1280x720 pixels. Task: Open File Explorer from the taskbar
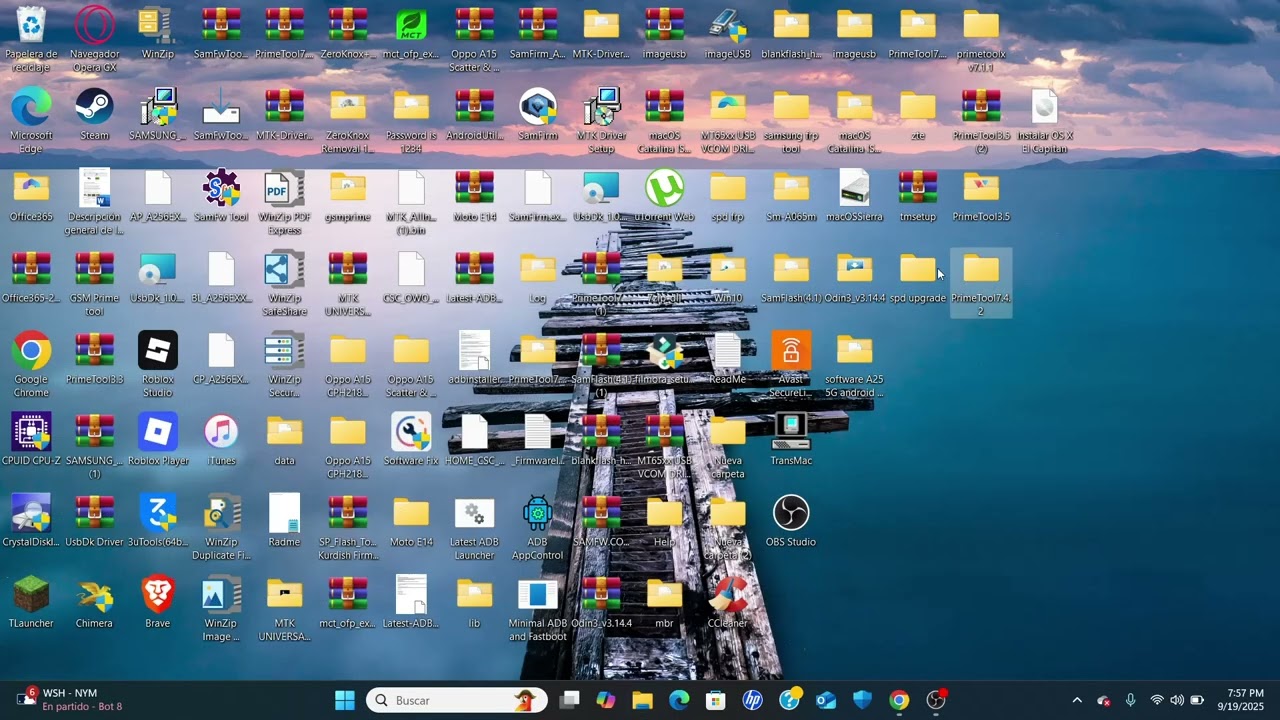642,700
